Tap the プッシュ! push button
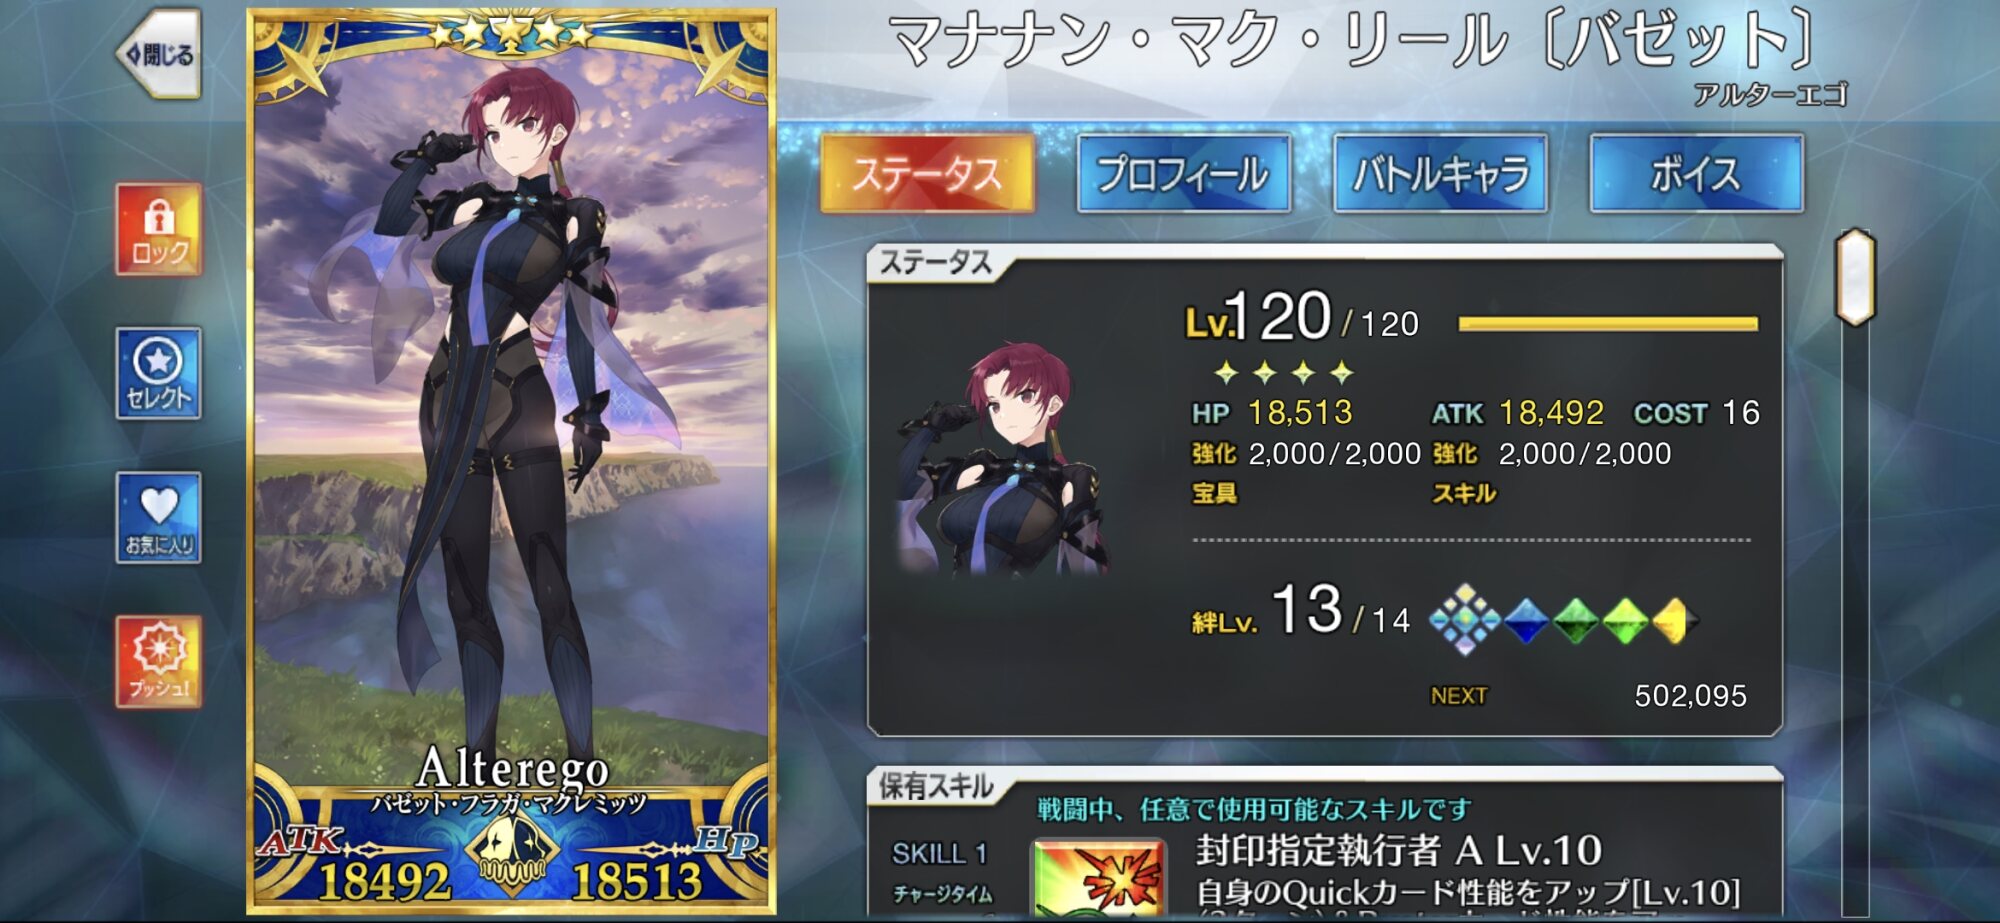 (159, 661)
